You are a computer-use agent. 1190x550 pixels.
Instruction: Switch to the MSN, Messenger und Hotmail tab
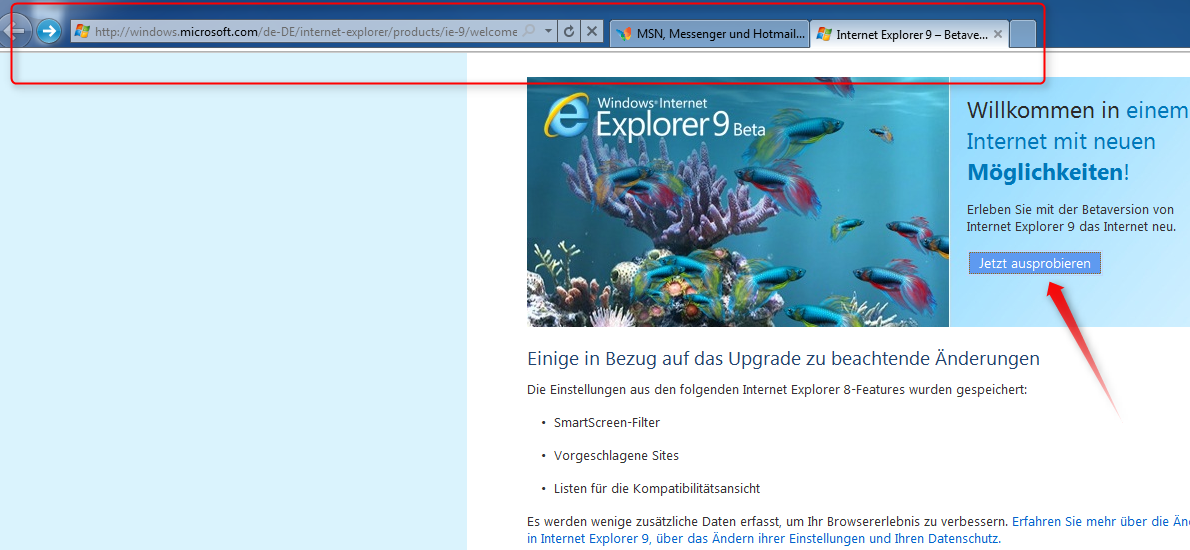710,34
